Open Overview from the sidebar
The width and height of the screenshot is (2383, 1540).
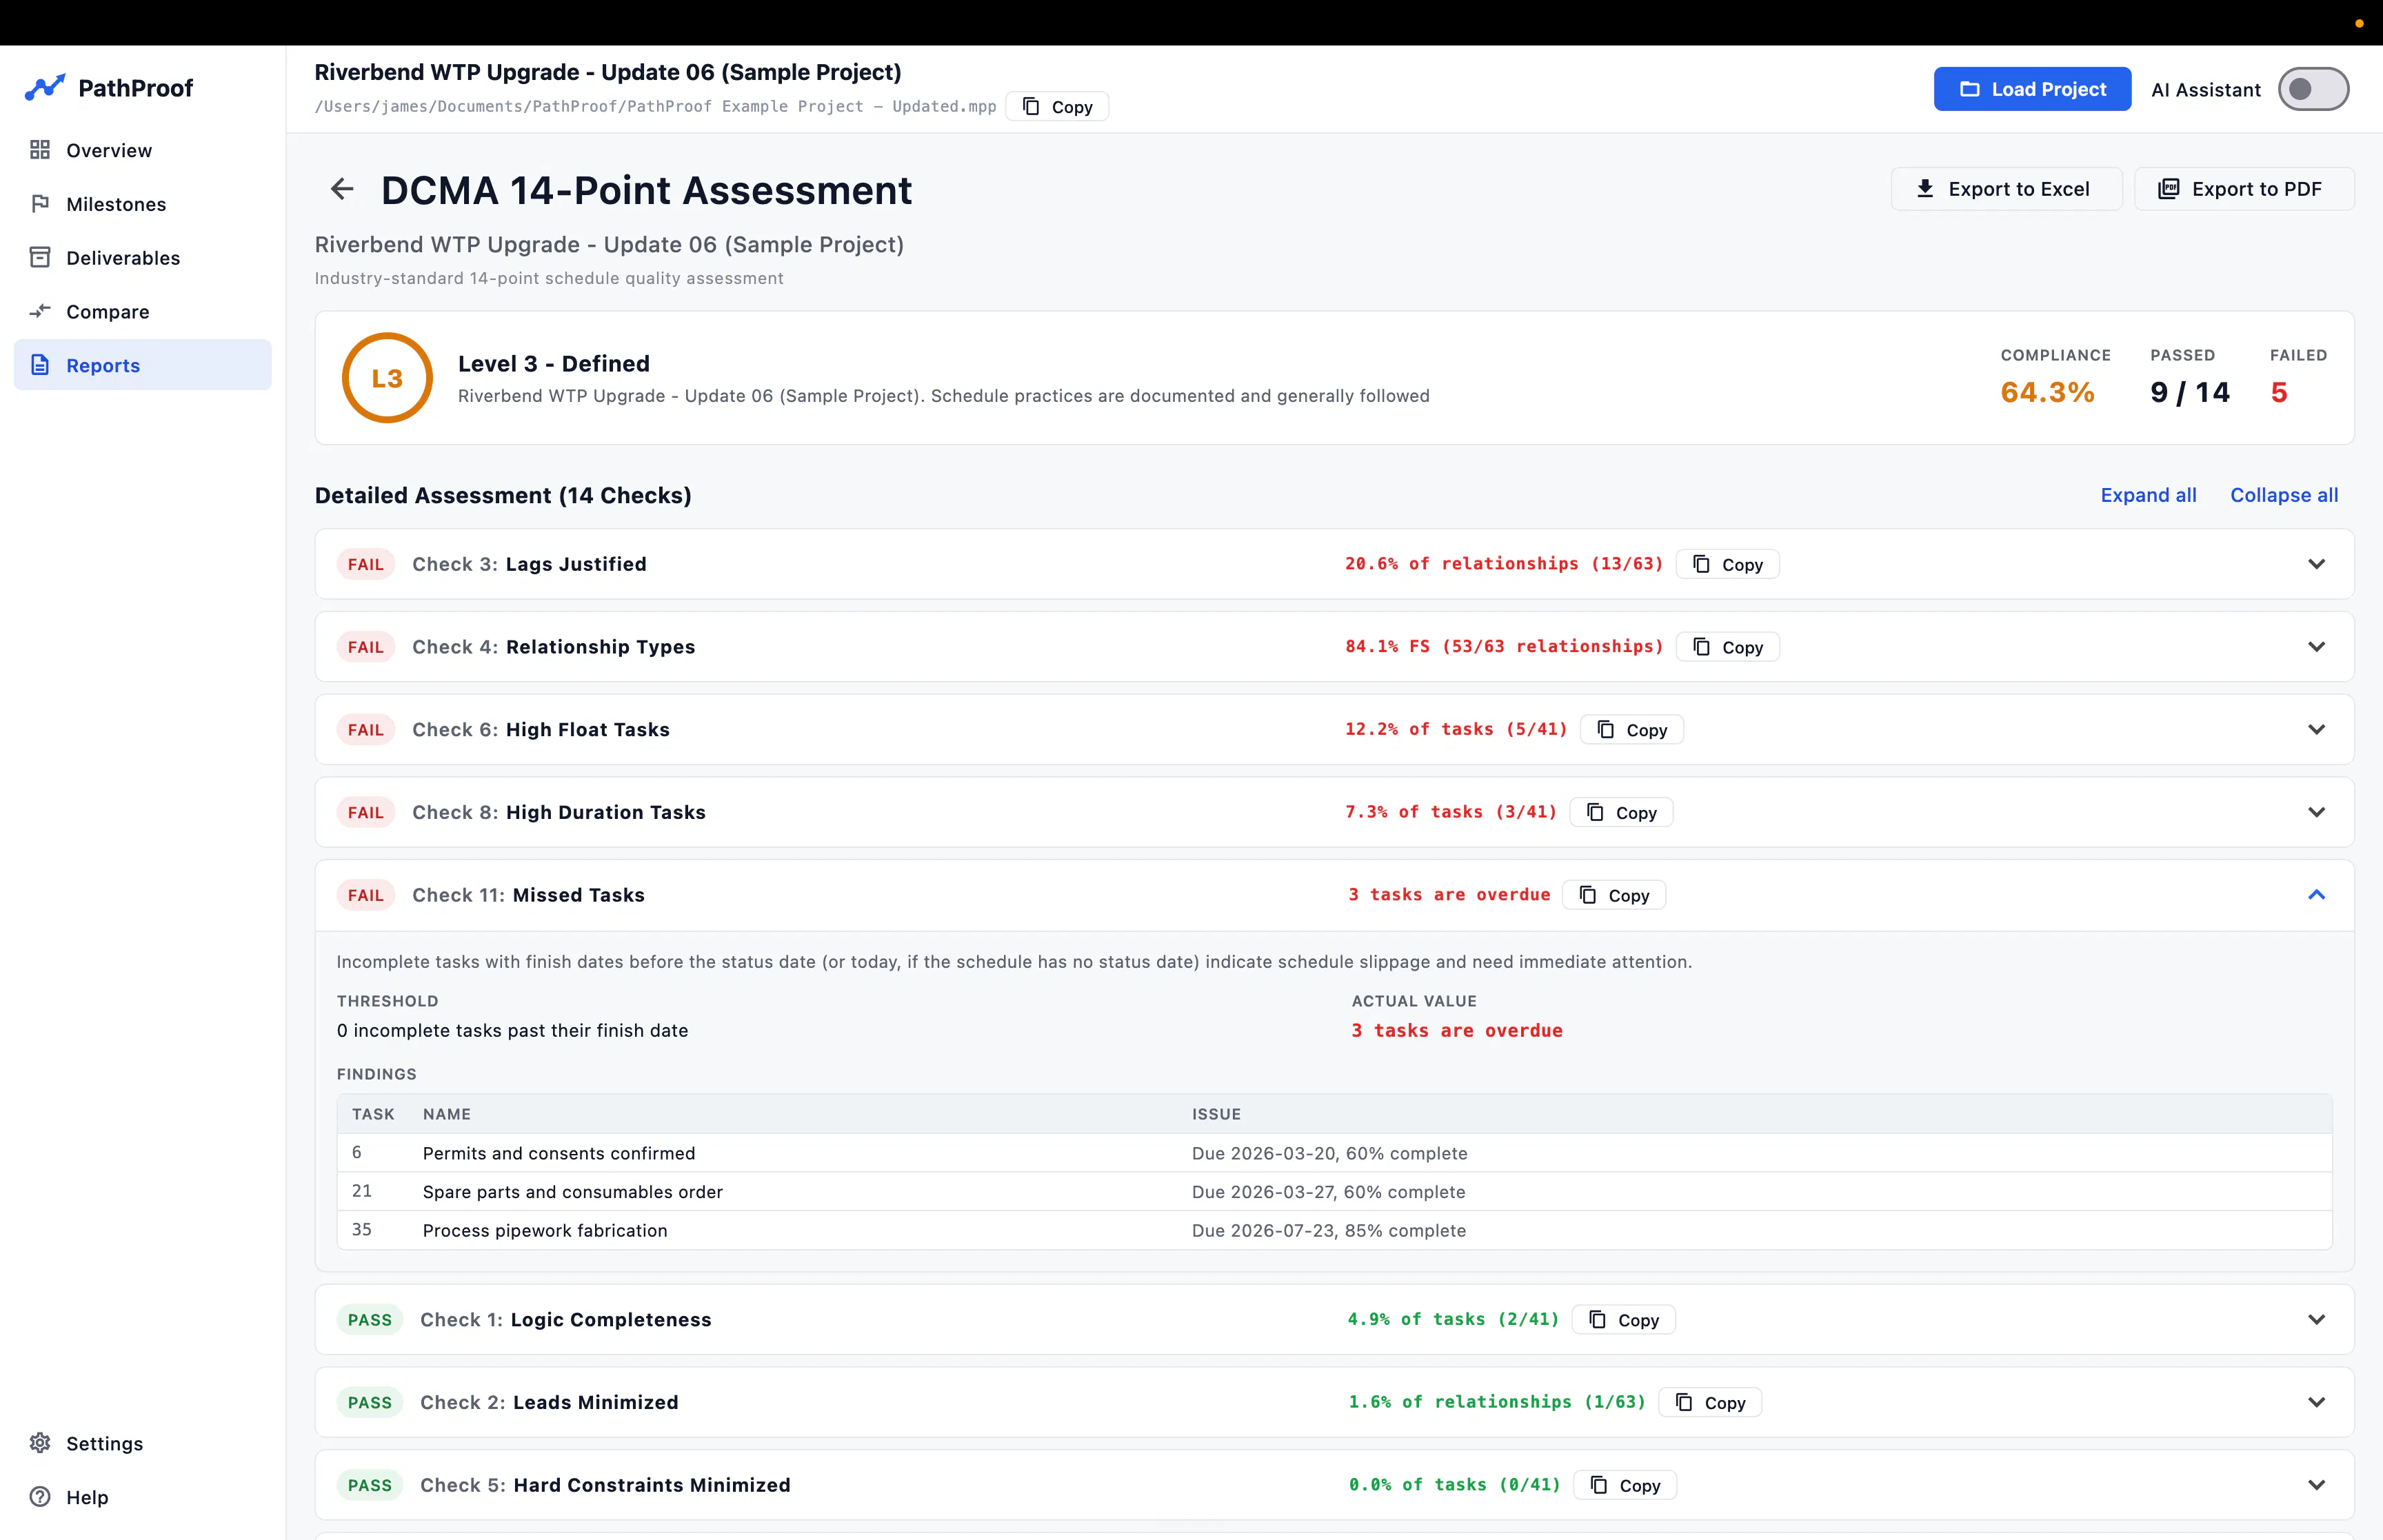click(142, 150)
